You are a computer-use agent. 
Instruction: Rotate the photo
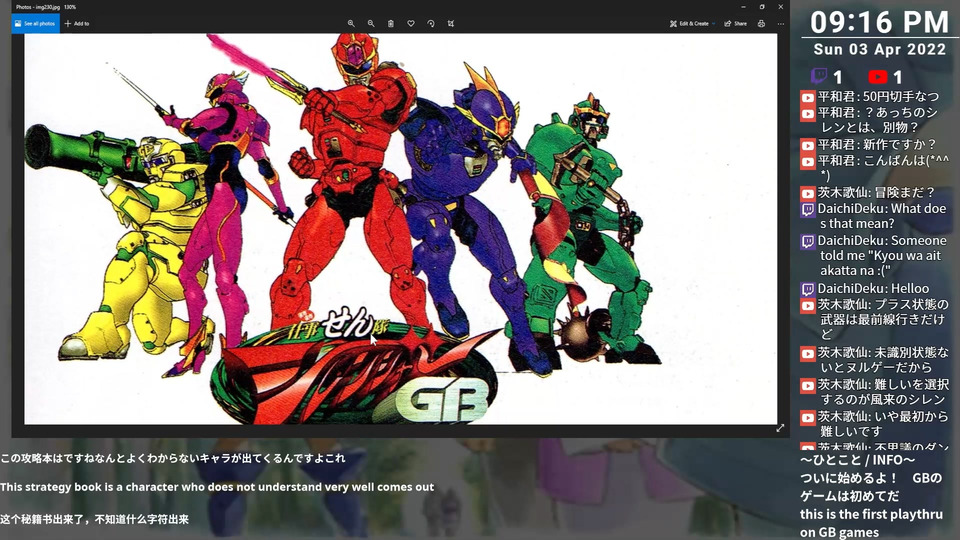(x=431, y=23)
